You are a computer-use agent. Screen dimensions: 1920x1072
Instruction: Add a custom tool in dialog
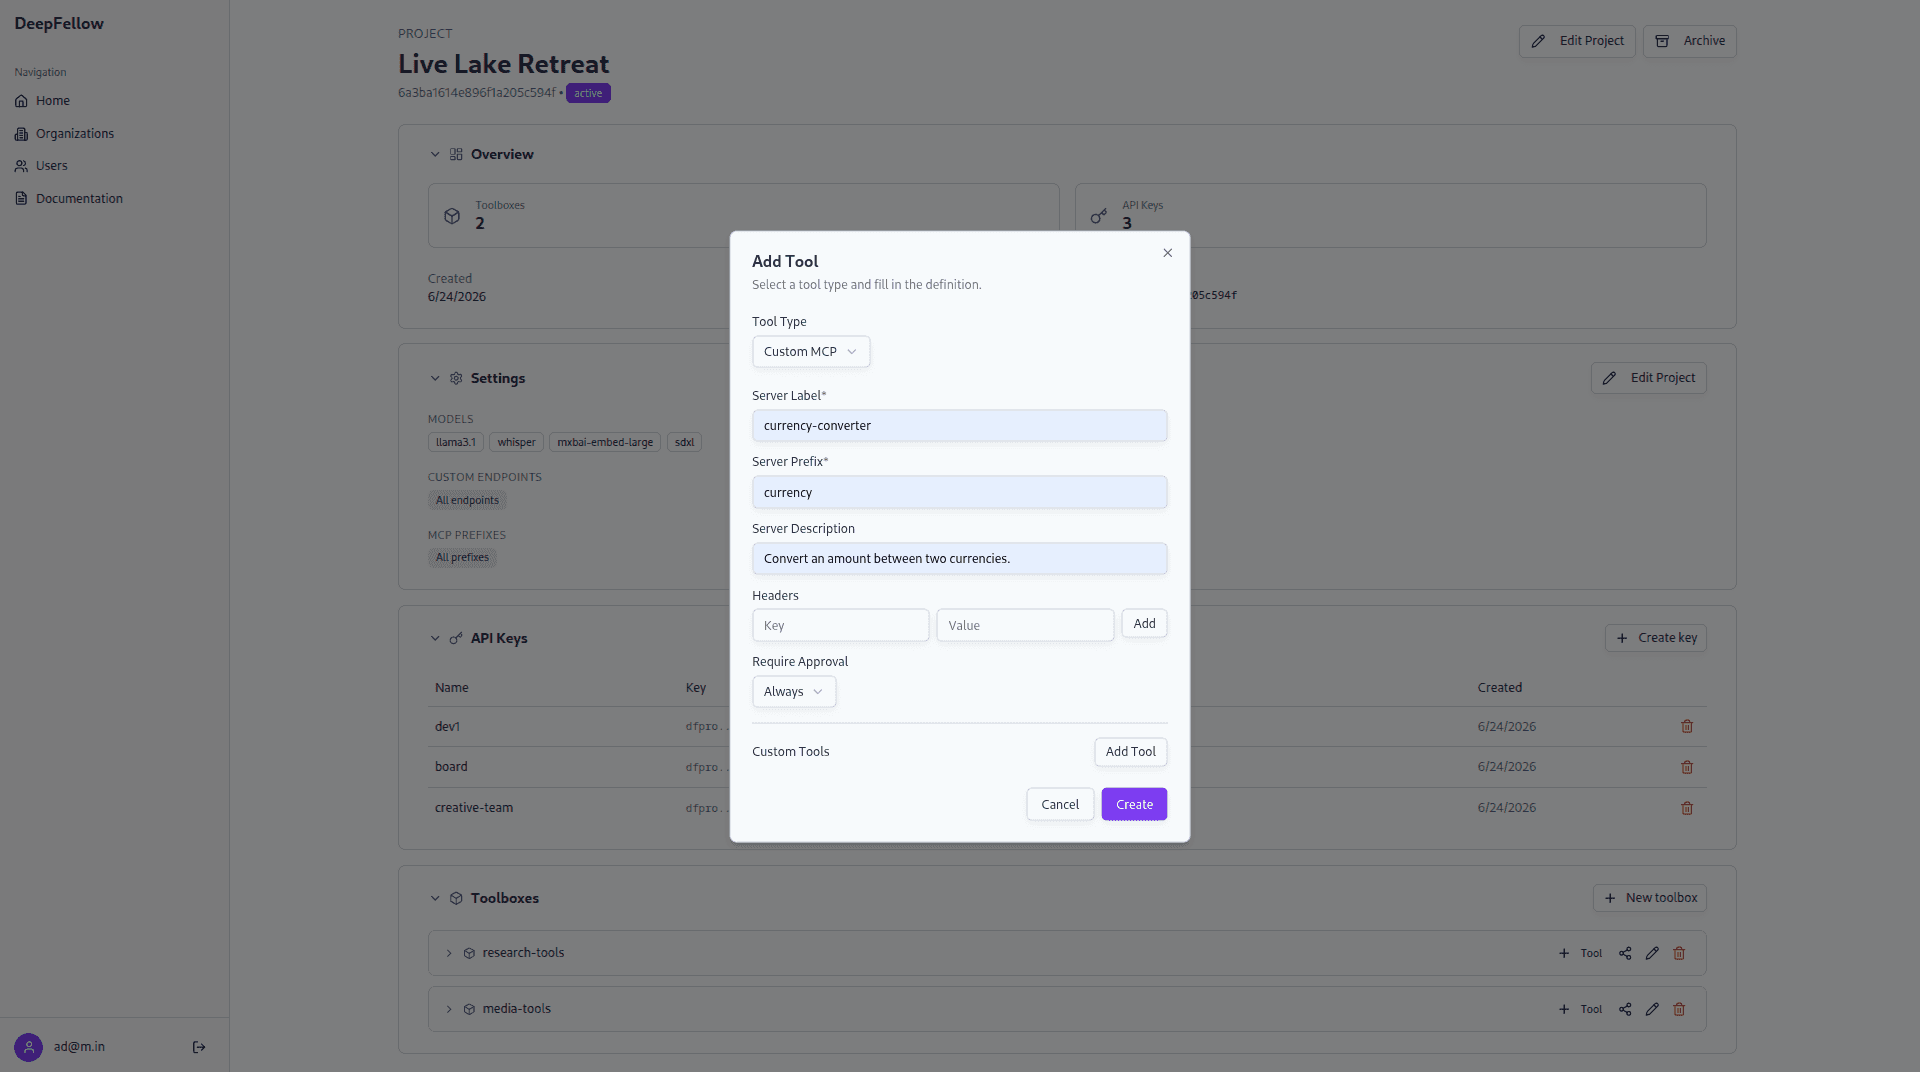[x=1130, y=752]
